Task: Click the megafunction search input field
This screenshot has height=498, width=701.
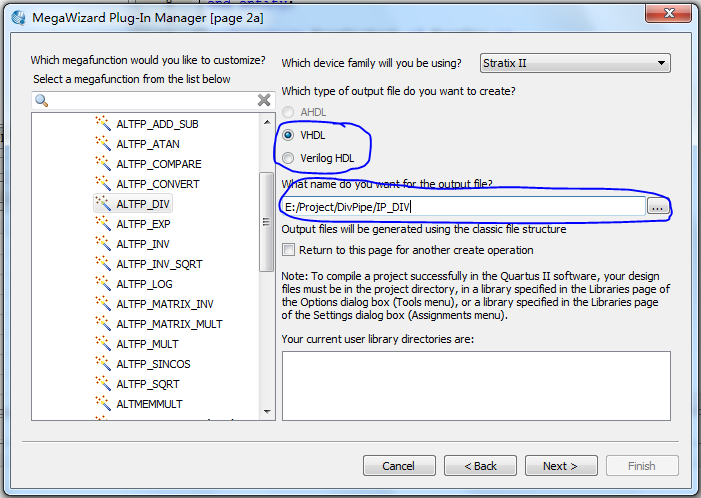Action: [152, 101]
